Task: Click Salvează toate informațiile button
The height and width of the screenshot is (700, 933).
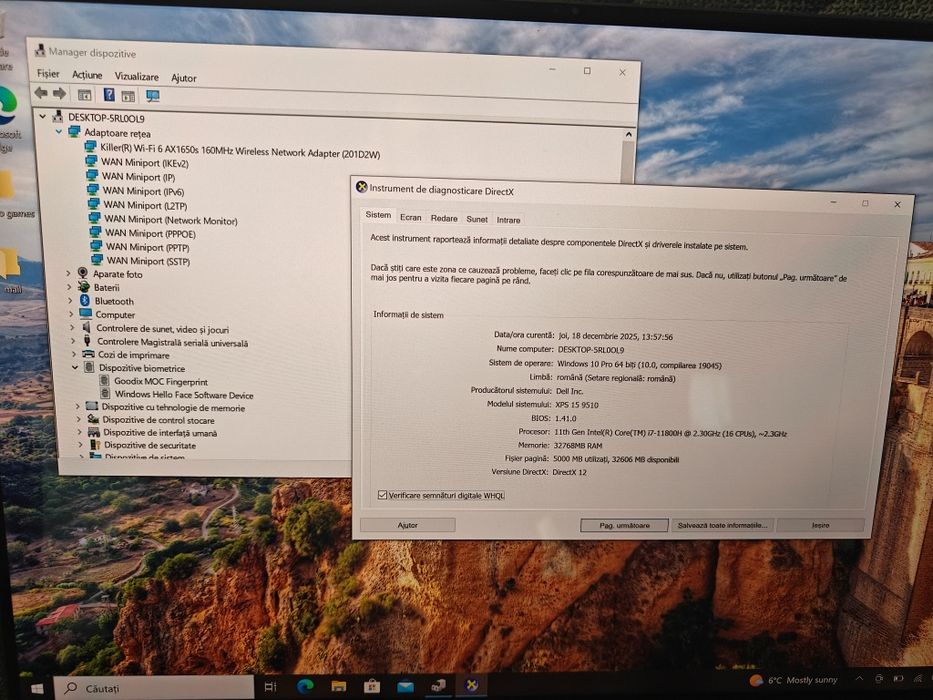Action: point(722,525)
